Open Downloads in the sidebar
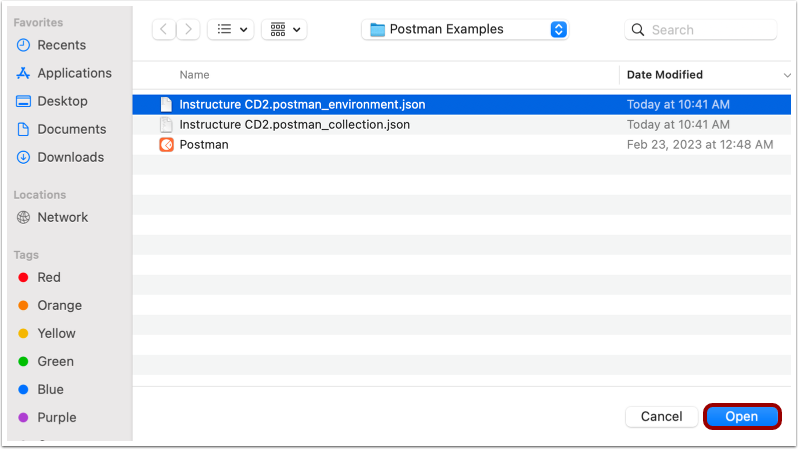 click(70, 157)
